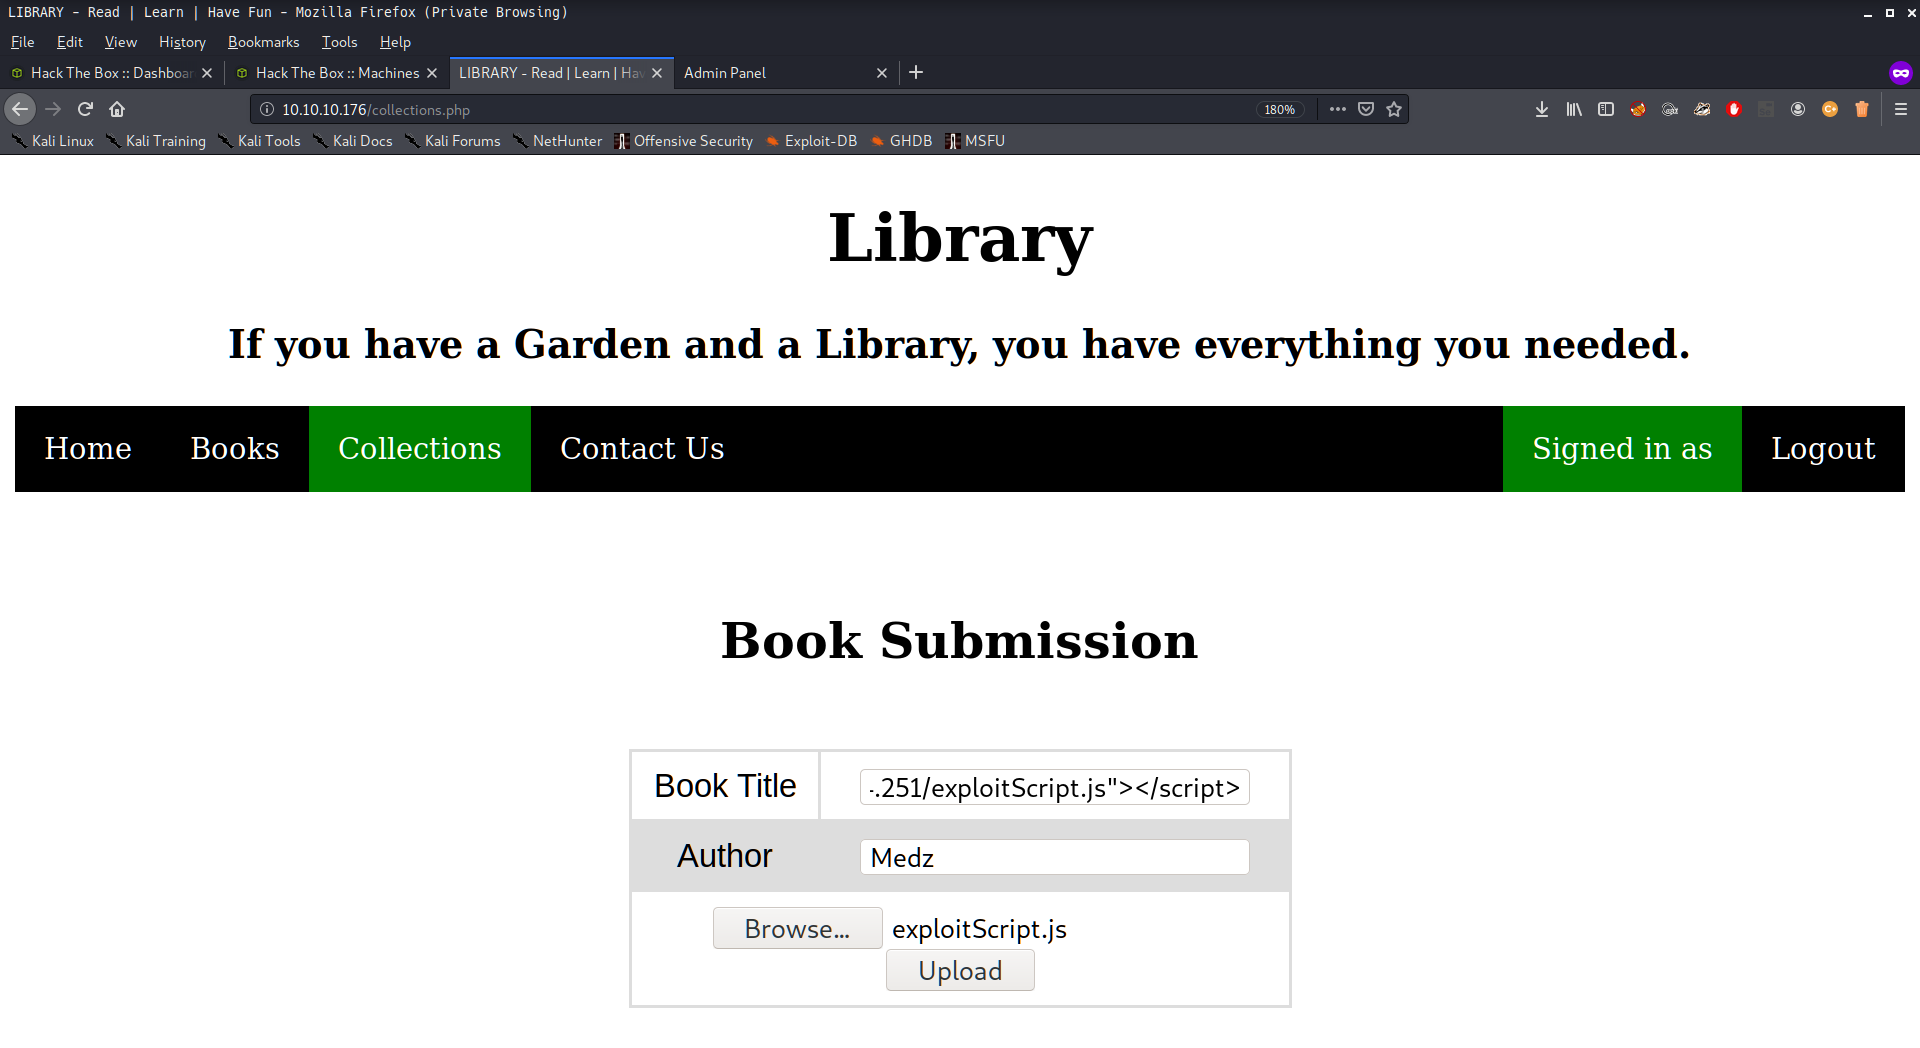The image size is (1920, 1048).
Task: Open the Kali Forums bookmark
Action: point(452,141)
